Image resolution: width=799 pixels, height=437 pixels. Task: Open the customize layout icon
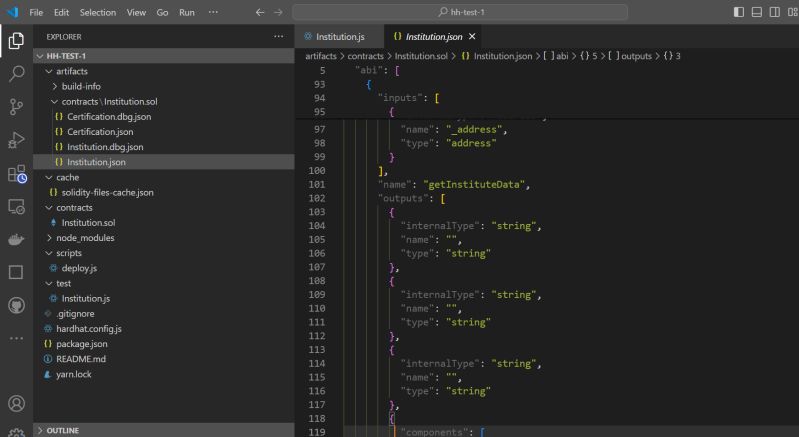click(792, 12)
